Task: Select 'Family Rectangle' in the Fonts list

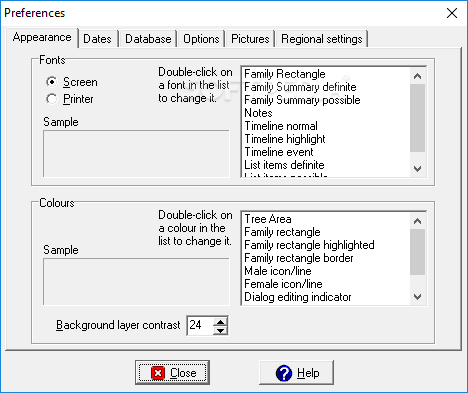Action: point(325,74)
